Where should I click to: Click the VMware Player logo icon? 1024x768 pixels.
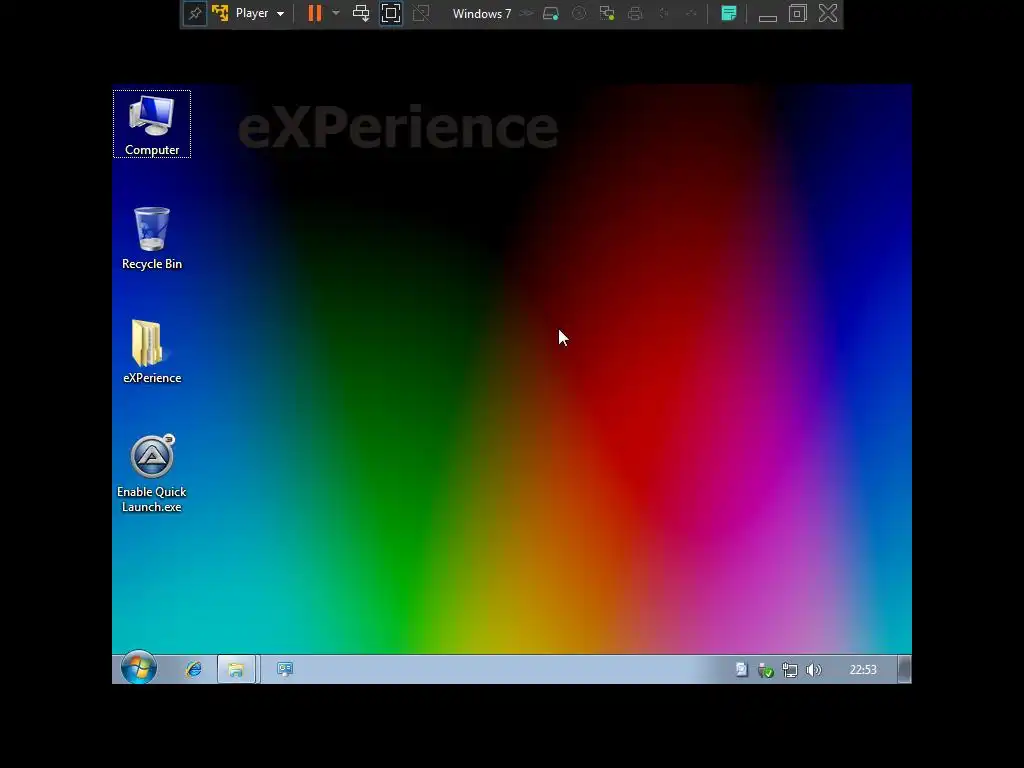tap(220, 13)
